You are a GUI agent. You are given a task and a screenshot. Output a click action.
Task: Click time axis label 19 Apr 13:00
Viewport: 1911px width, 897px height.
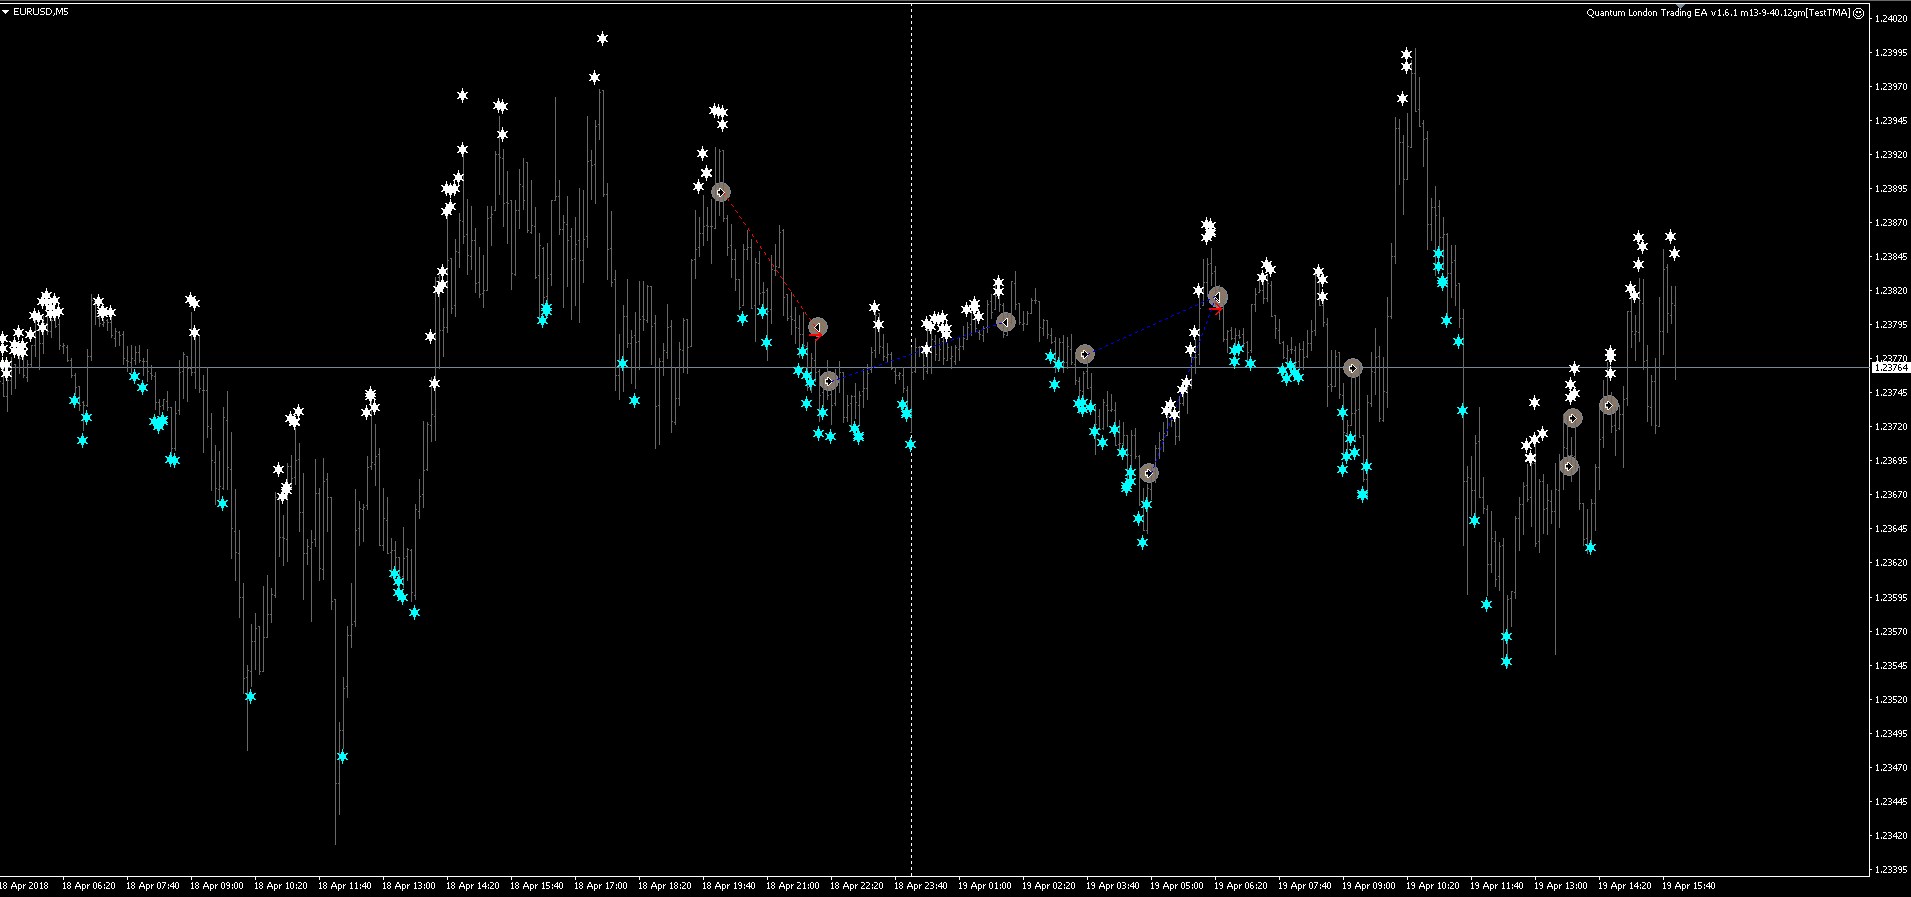coord(1560,885)
